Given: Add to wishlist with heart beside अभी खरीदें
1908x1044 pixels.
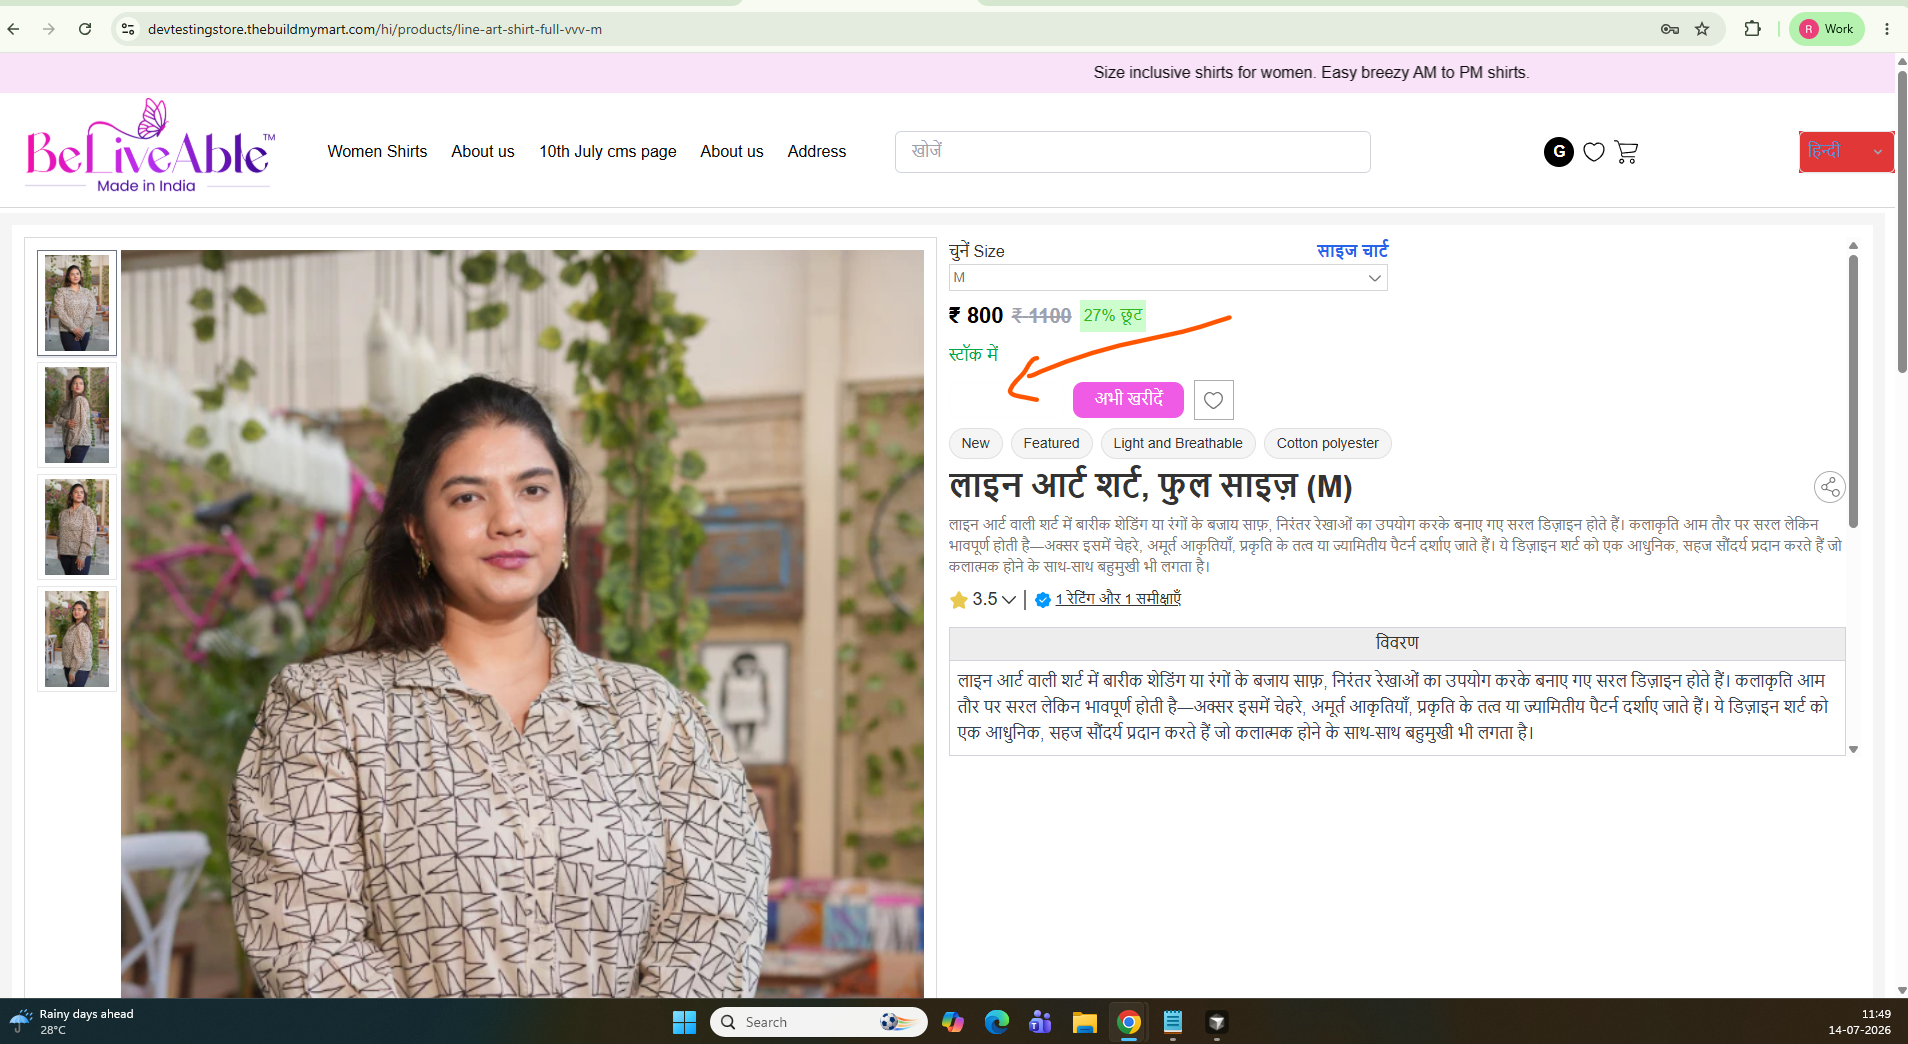Looking at the screenshot, I should pyautogui.click(x=1213, y=400).
